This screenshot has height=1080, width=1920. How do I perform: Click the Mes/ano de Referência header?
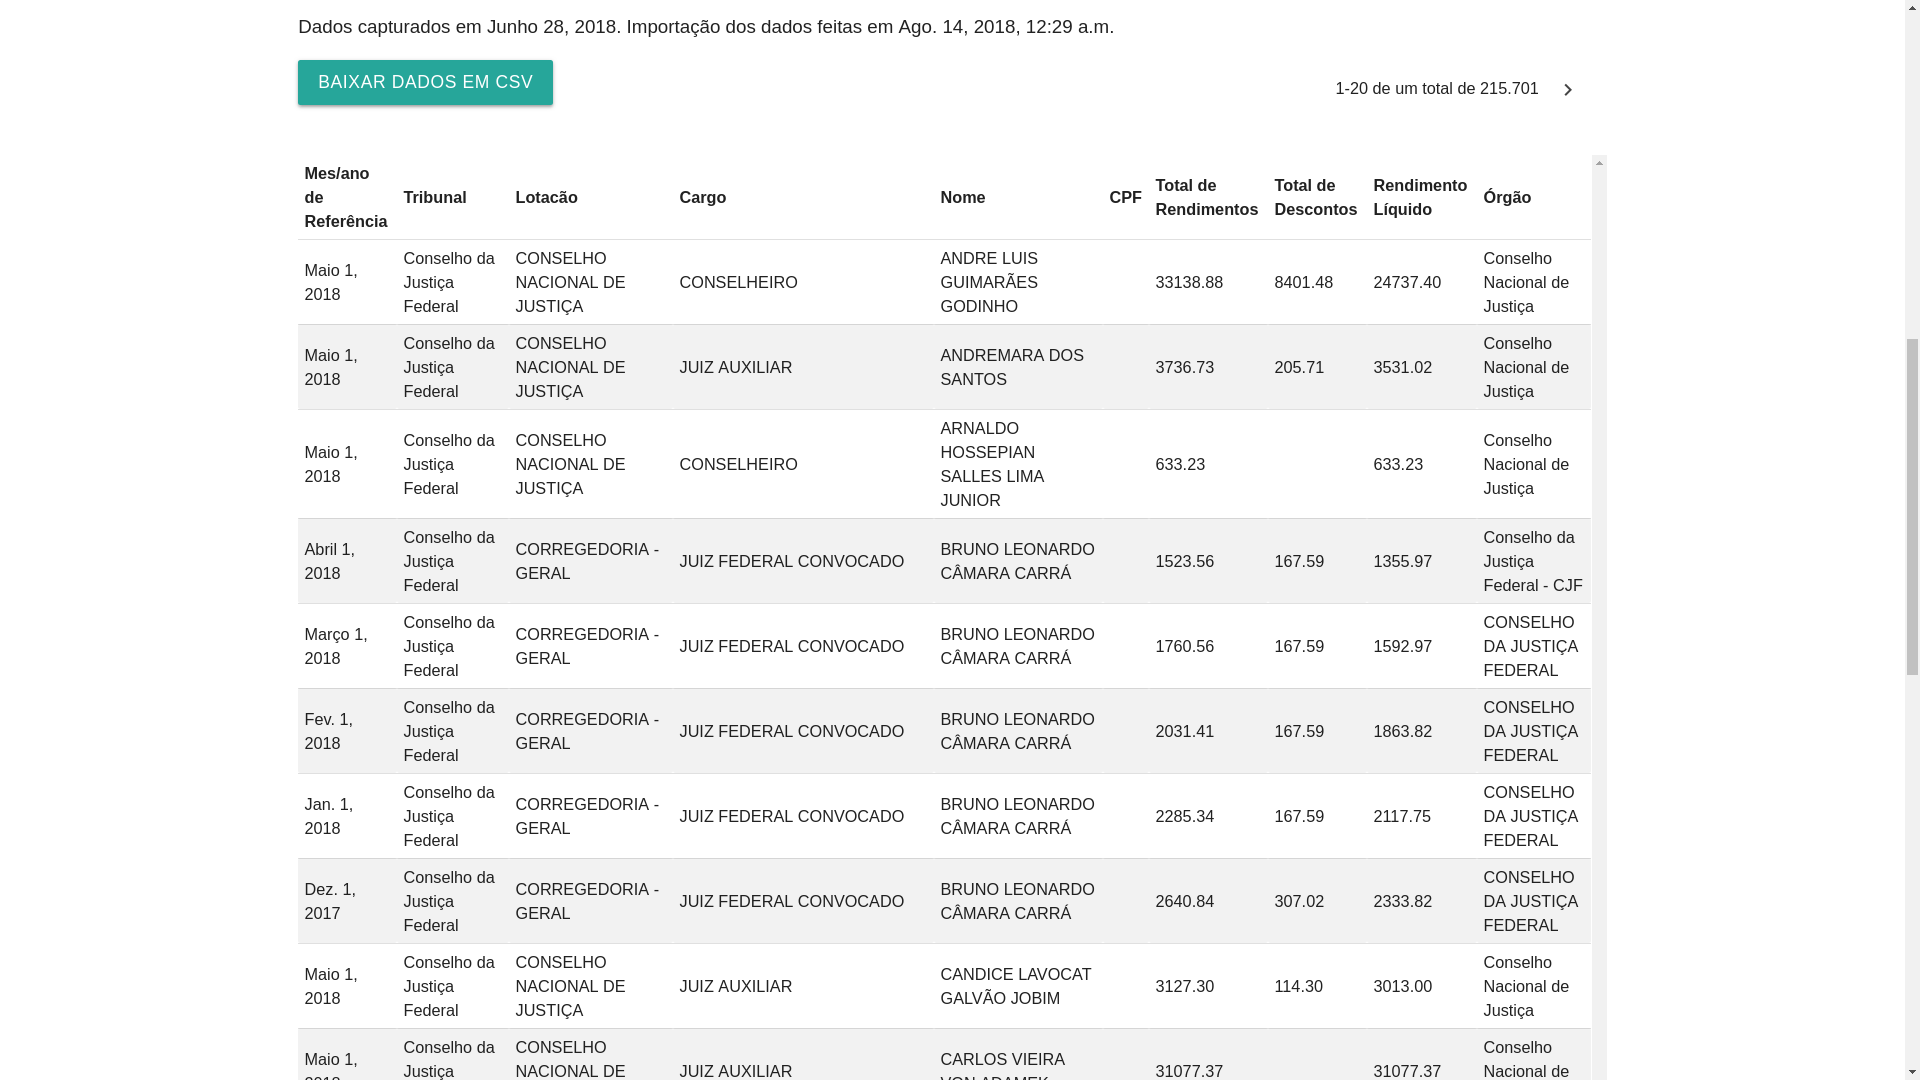(x=345, y=197)
